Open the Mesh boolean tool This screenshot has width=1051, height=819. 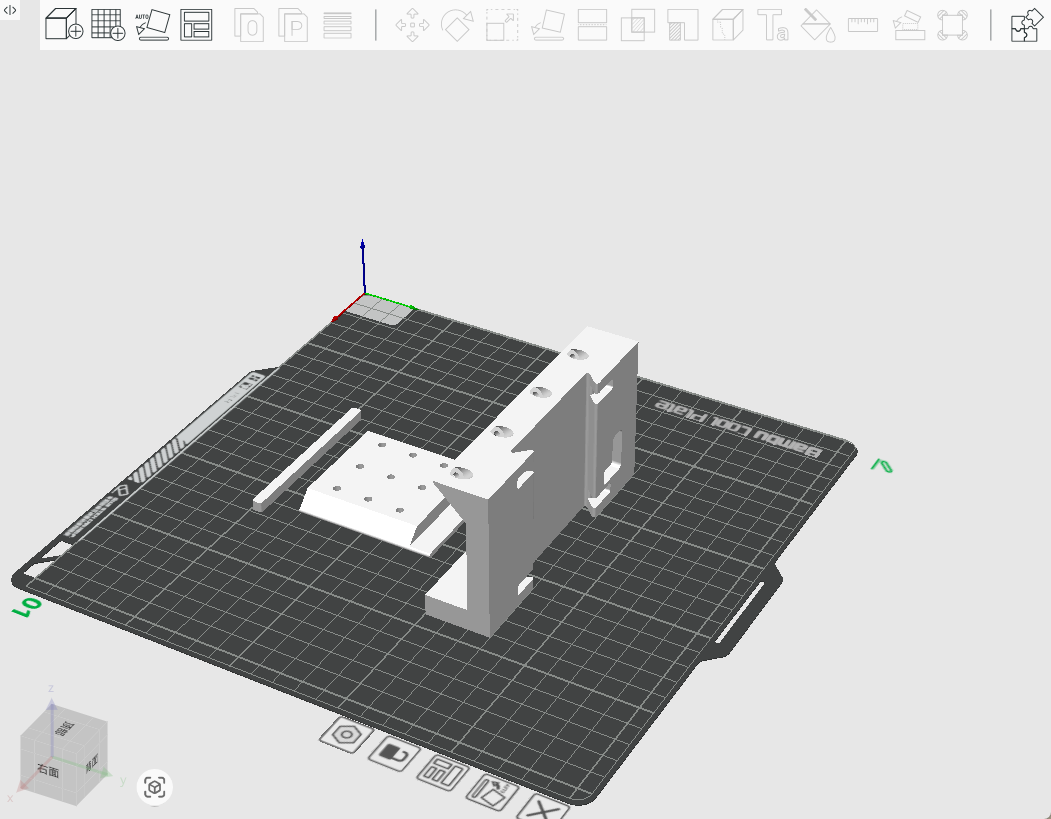point(637,25)
